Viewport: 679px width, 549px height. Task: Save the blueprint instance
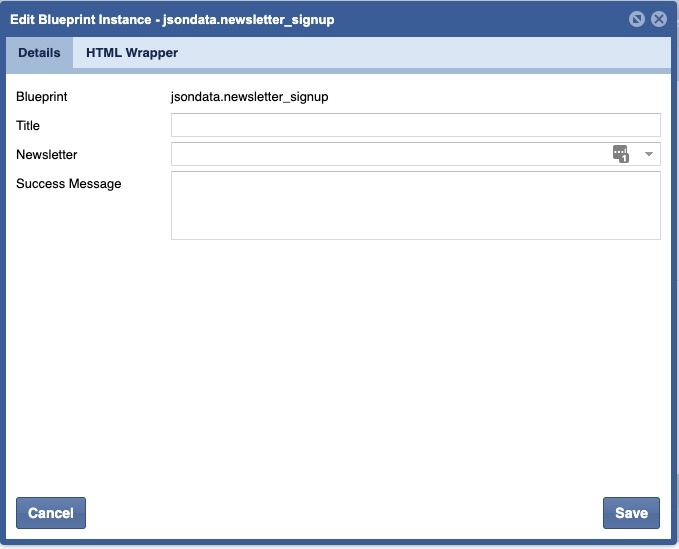pos(631,513)
